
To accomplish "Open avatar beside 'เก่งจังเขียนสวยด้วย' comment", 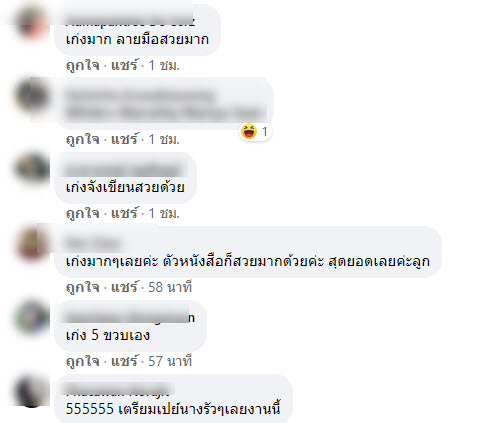I will (32, 168).
